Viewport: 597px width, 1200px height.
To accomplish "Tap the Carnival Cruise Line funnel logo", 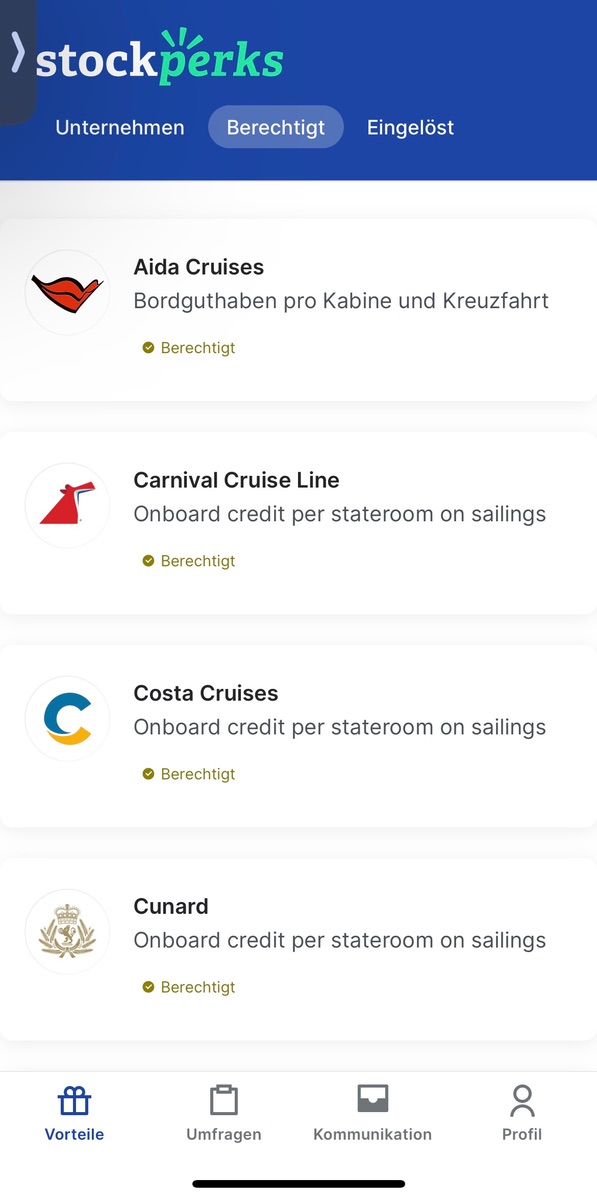I will [68, 505].
